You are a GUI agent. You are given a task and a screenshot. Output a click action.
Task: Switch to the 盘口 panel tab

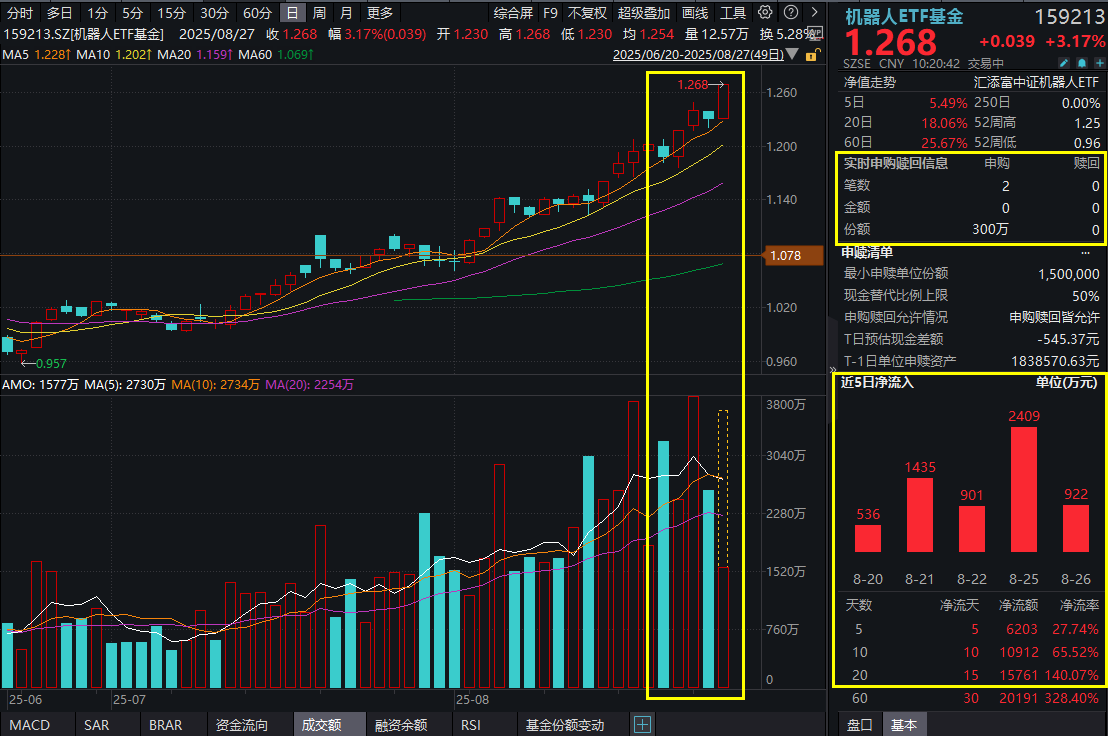pyautogui.click(x=859, y=725)
